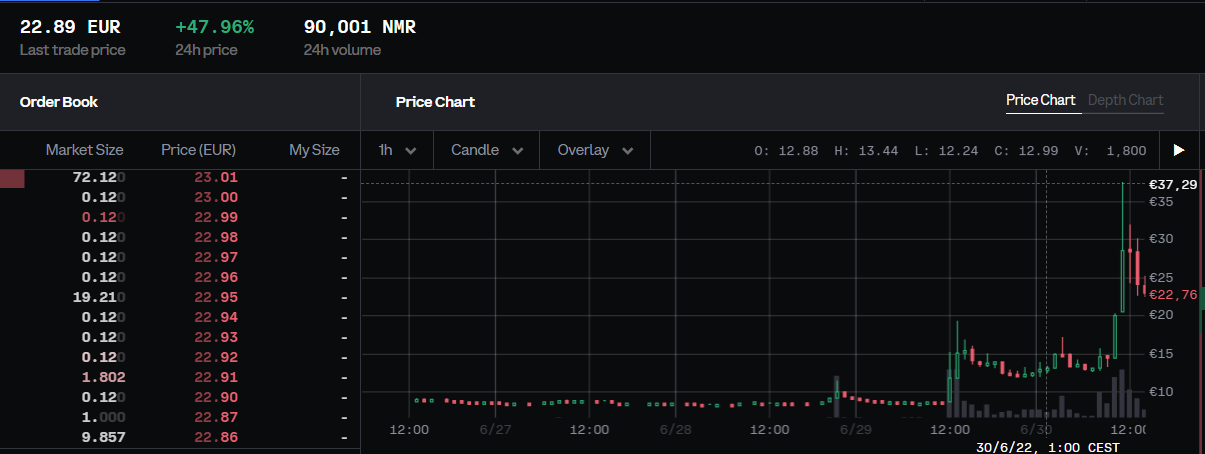
Task: Click the play arrow icon in chart toolbar
Action: pyautogui.click(x=1178, y=150)
